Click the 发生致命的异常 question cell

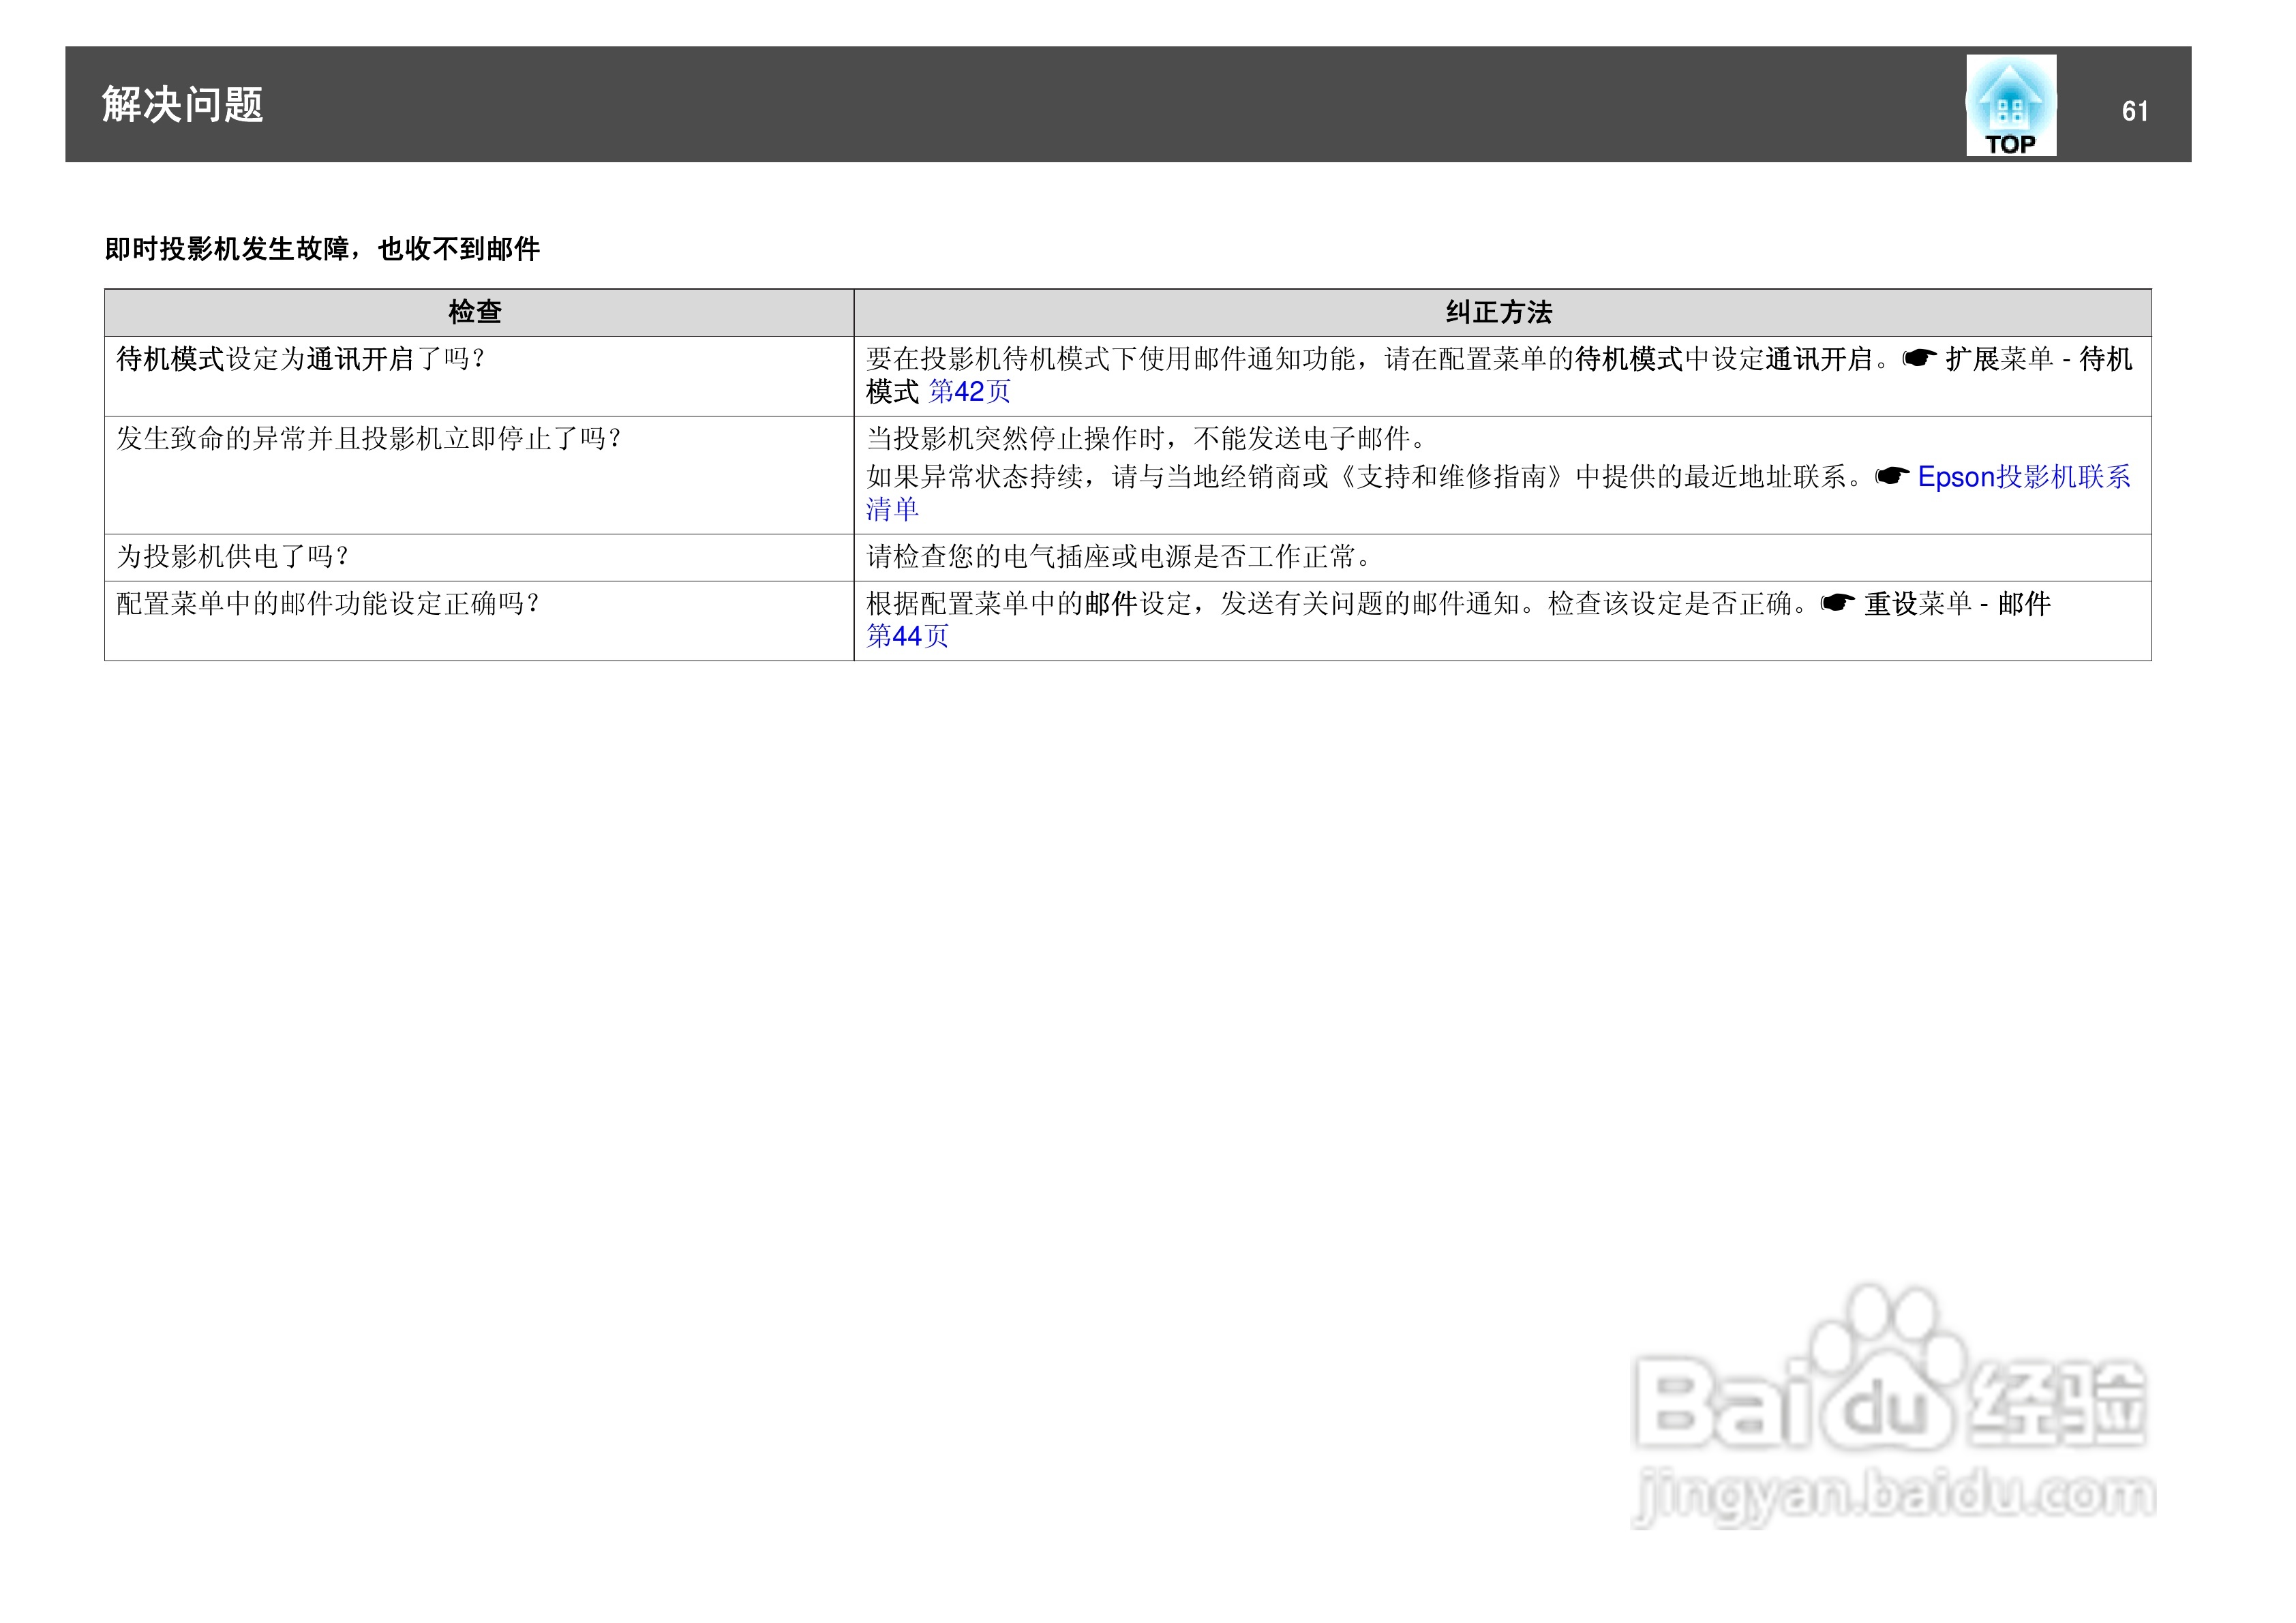(x=369, y=438)
